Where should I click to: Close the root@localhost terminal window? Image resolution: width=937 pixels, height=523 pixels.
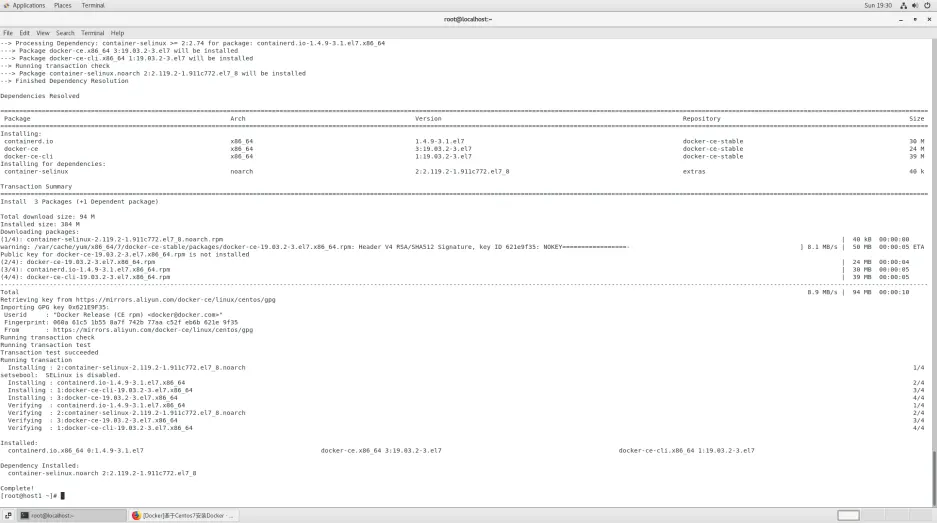coord(927,19)
